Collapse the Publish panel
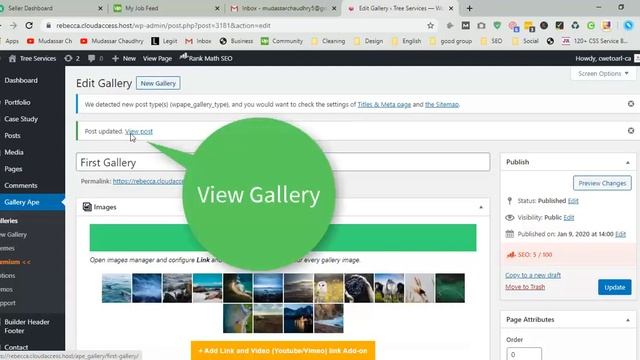Viewport: 640px width, 360px height. pyautogui.click(x=628, y=162)
